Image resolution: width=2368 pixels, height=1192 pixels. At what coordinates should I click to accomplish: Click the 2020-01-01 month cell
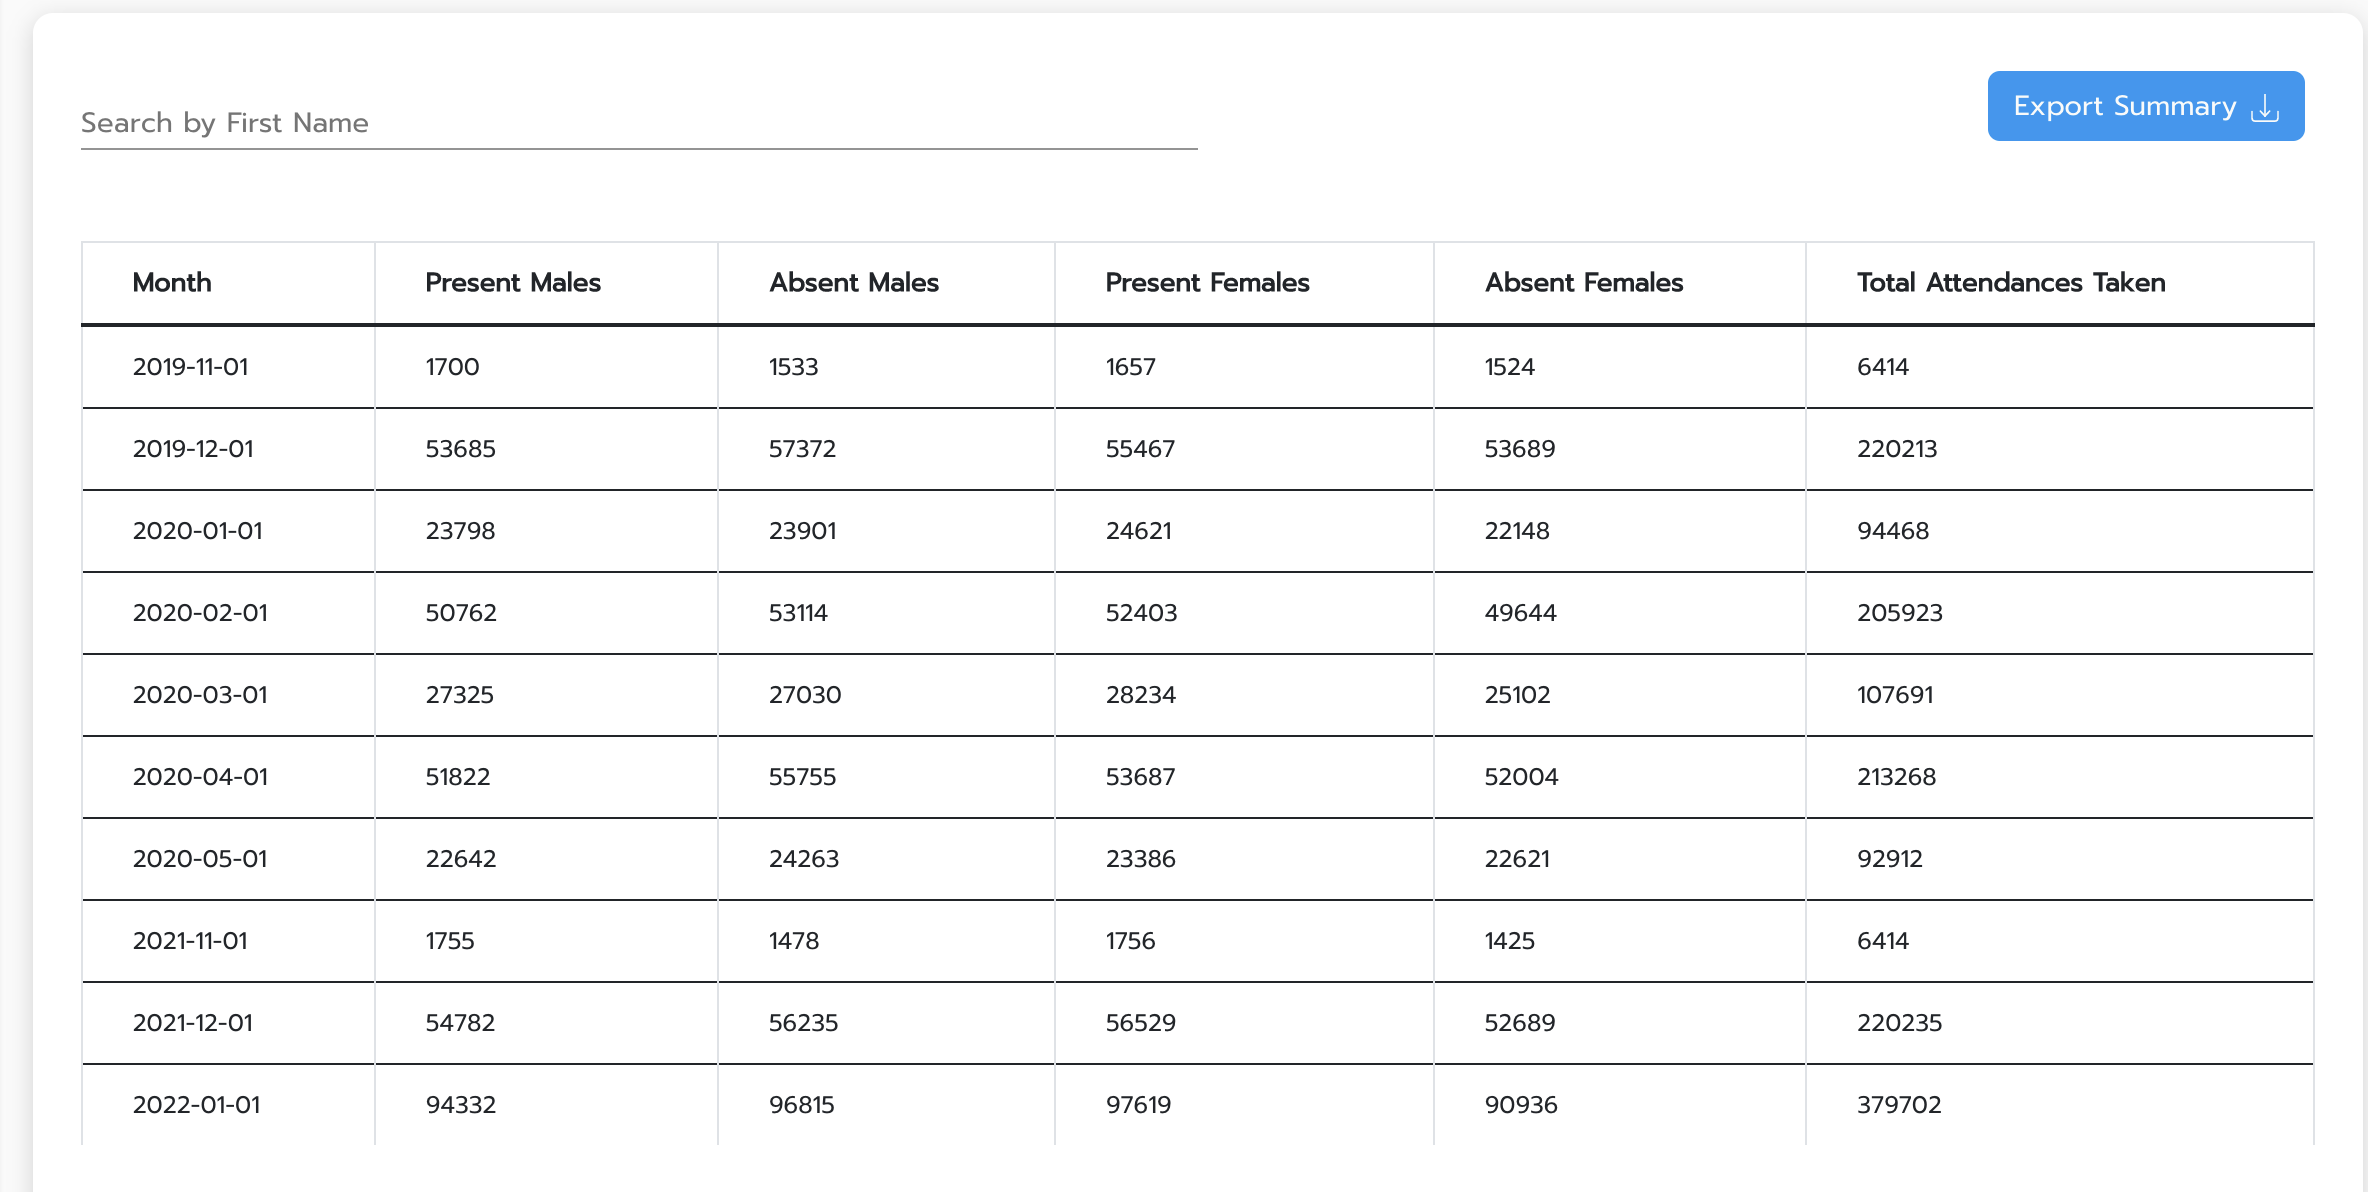click(197, 531)
